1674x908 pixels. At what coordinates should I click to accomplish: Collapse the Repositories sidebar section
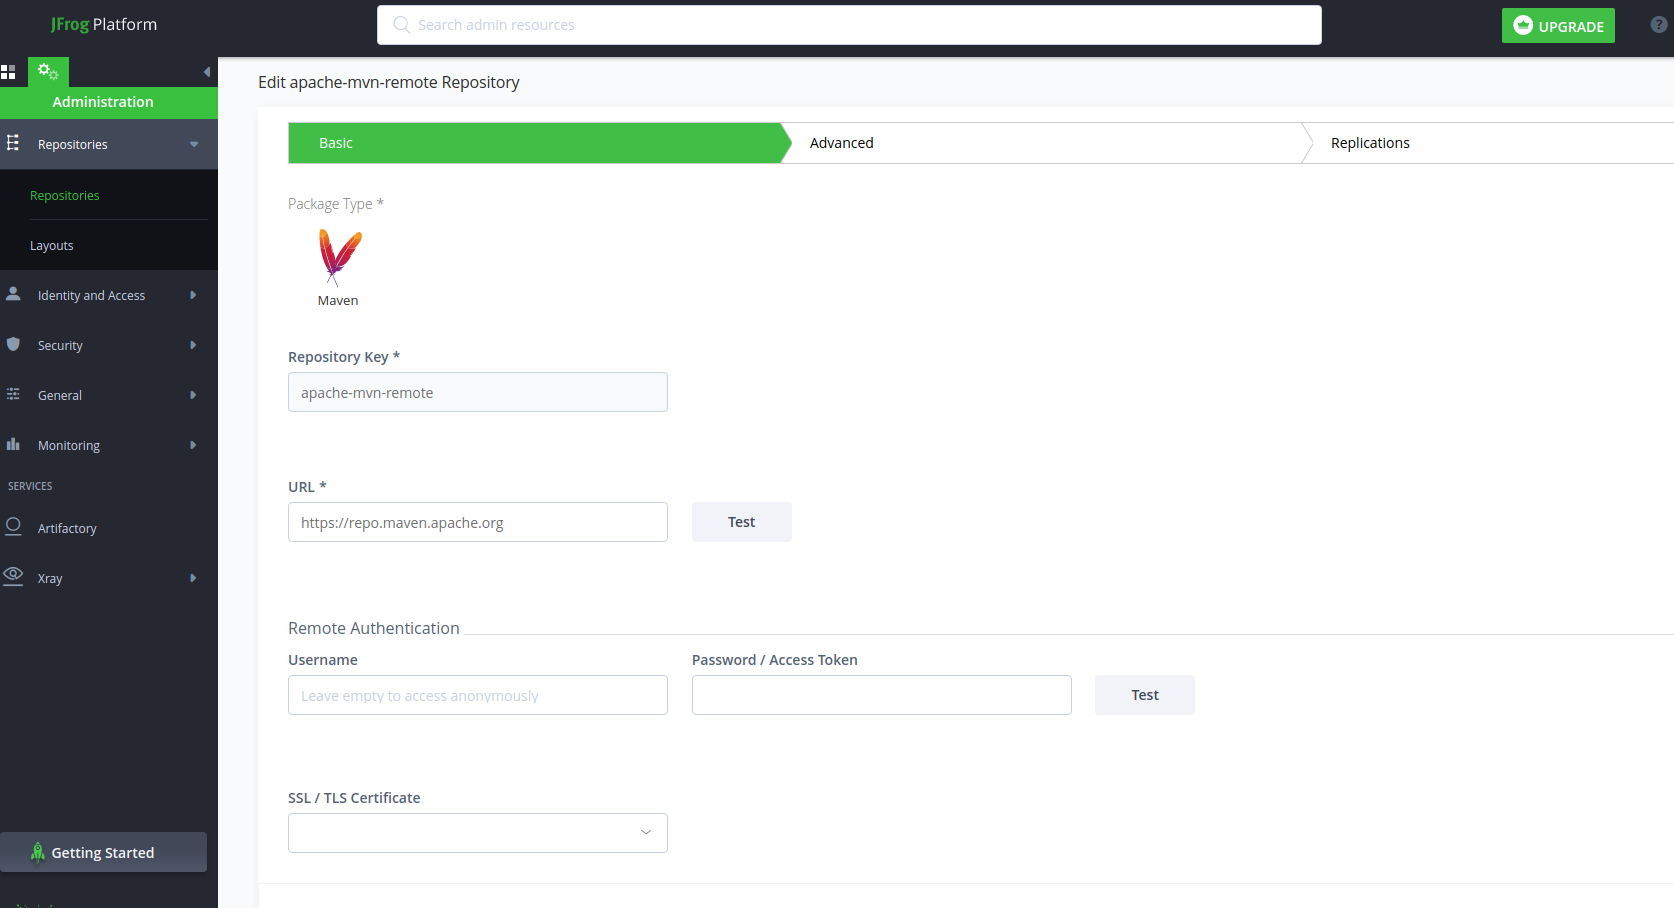[x=194, y=144]
